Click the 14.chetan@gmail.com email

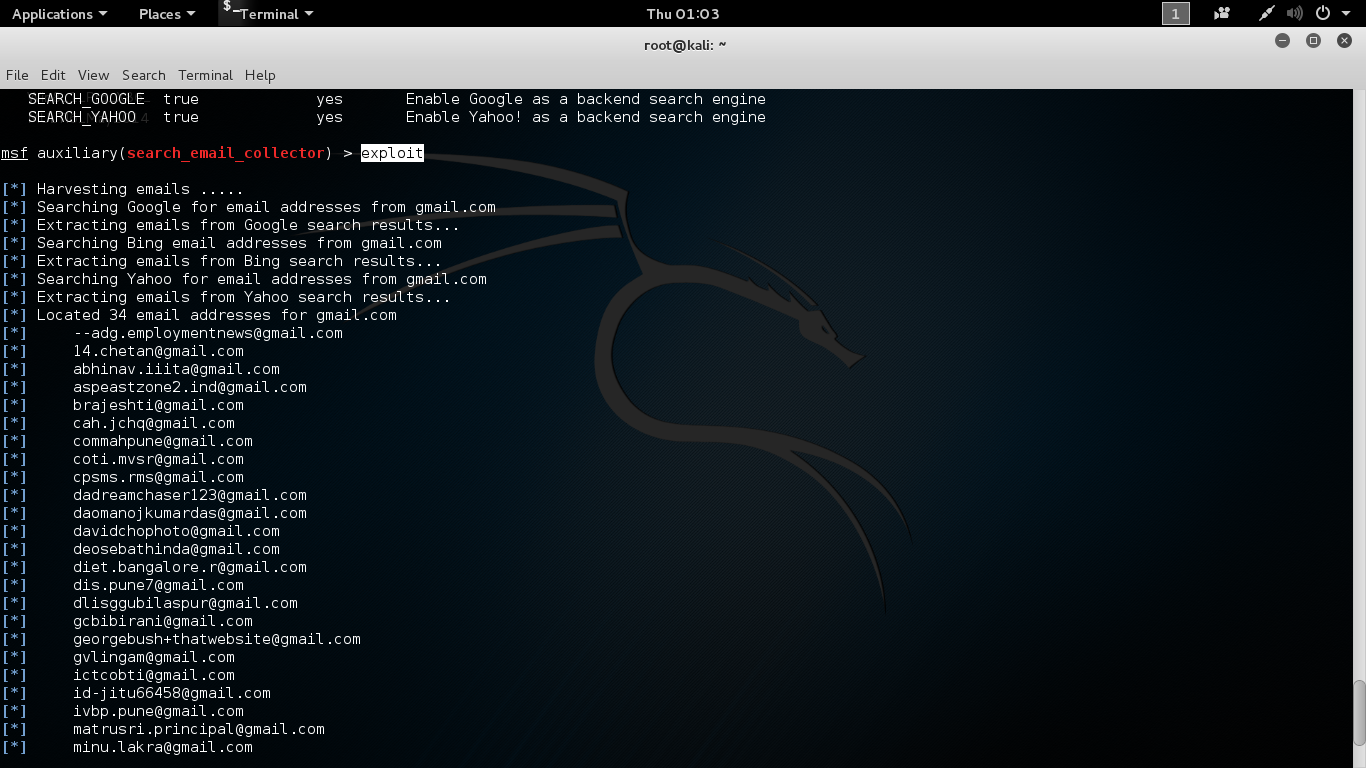point(158,351)
